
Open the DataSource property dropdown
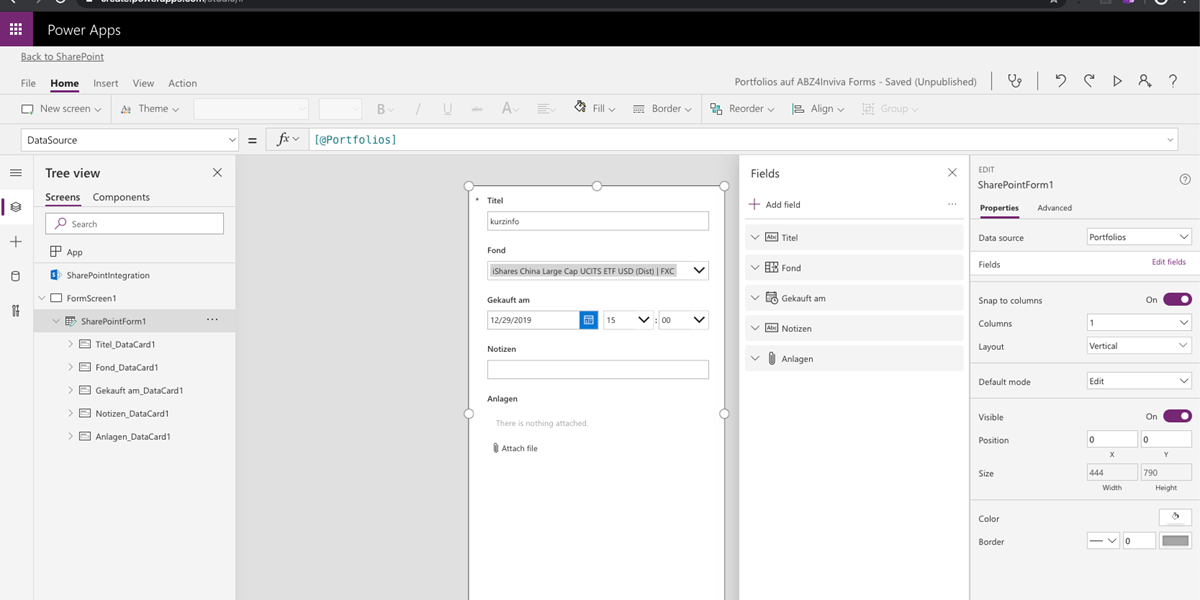coord(130,139)
